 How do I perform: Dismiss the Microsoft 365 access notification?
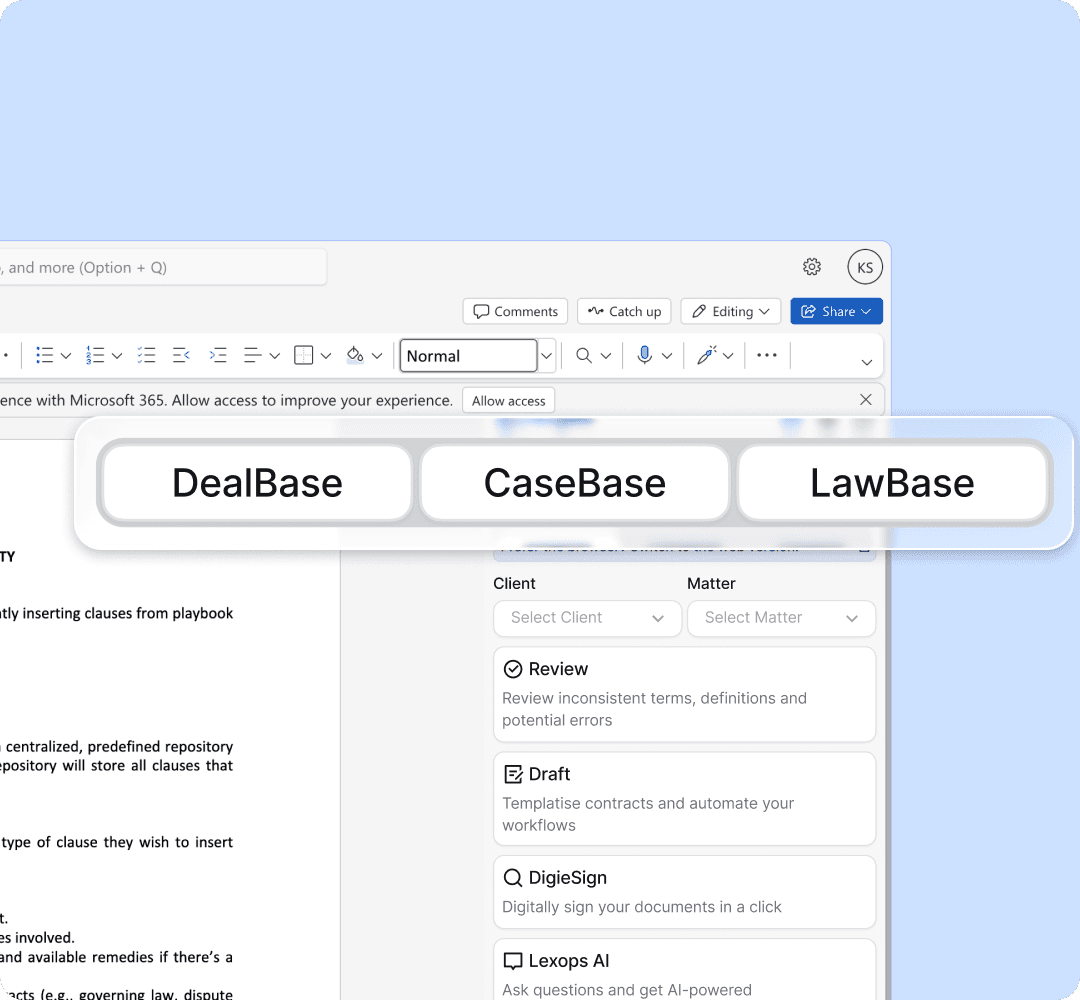[866, 399]
